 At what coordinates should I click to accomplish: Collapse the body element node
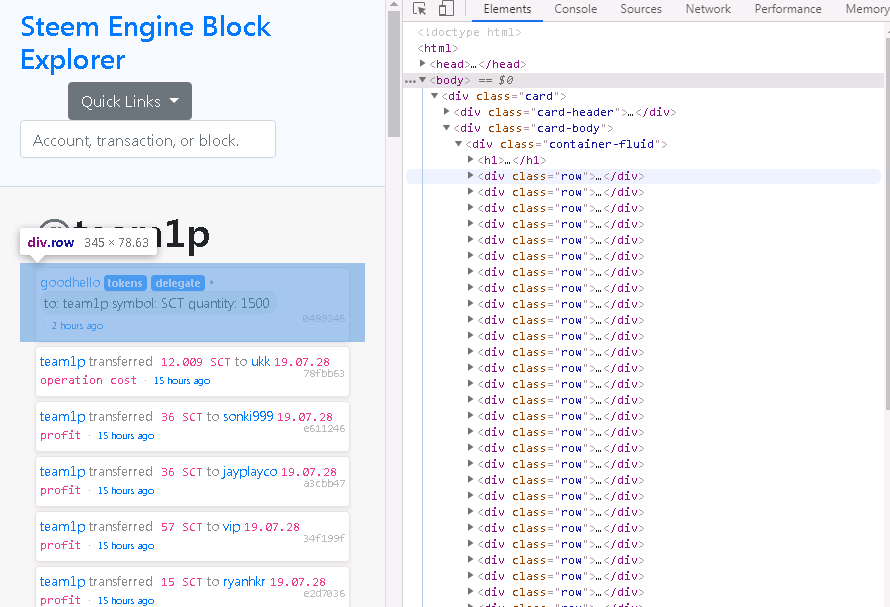(423, 79)
